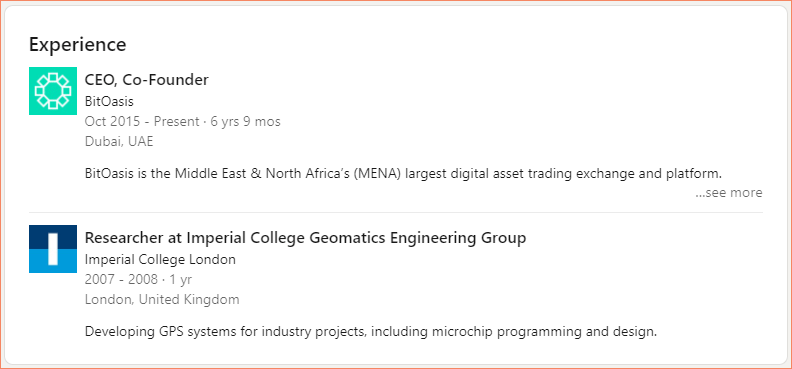This screenshot has height=369, width=792.
Task: Click the London, United Kingdom location text
Action: [x=162, y=300]
